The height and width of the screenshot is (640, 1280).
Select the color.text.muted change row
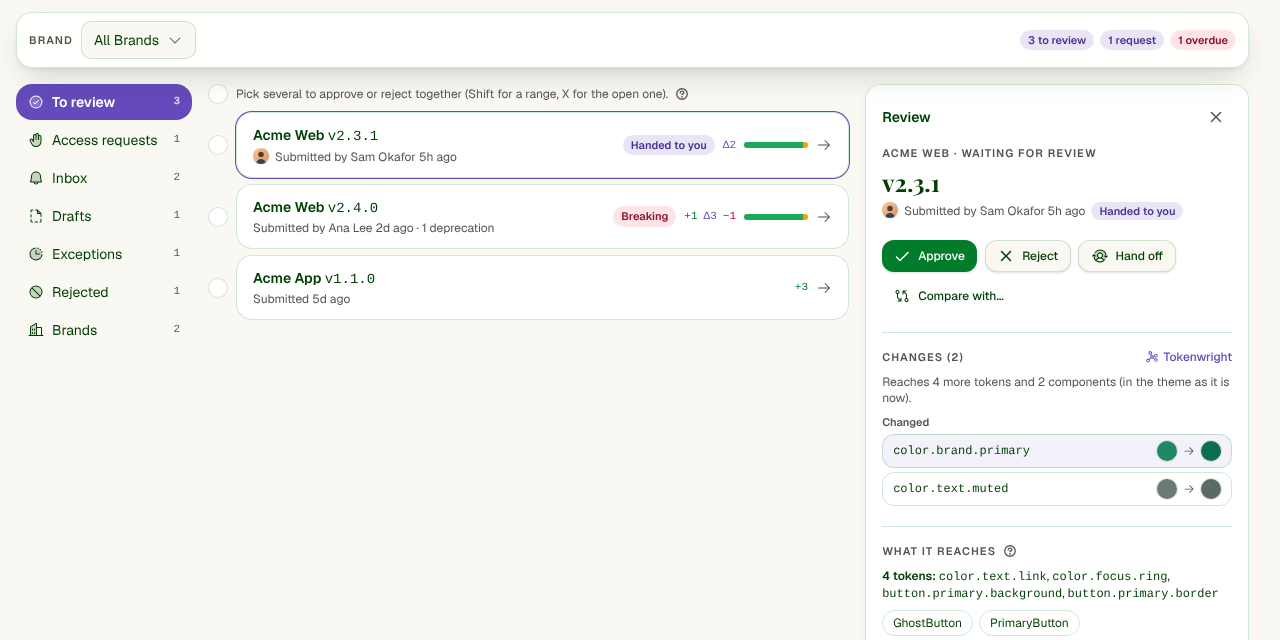tap(1057, 489)
